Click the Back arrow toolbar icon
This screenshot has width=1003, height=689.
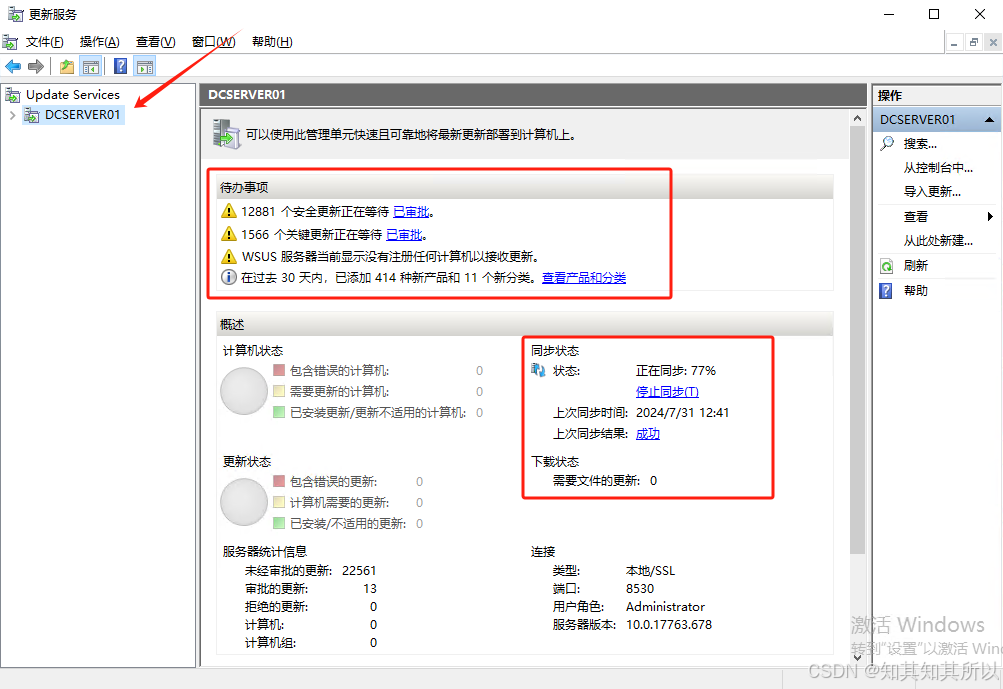[13, 67]
